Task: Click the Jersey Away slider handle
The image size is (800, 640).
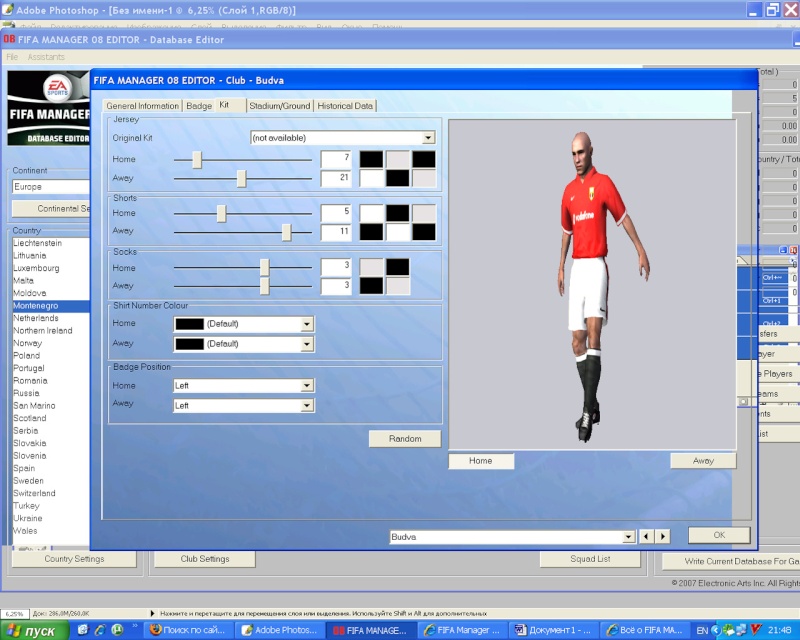Action: pos(241,179)
